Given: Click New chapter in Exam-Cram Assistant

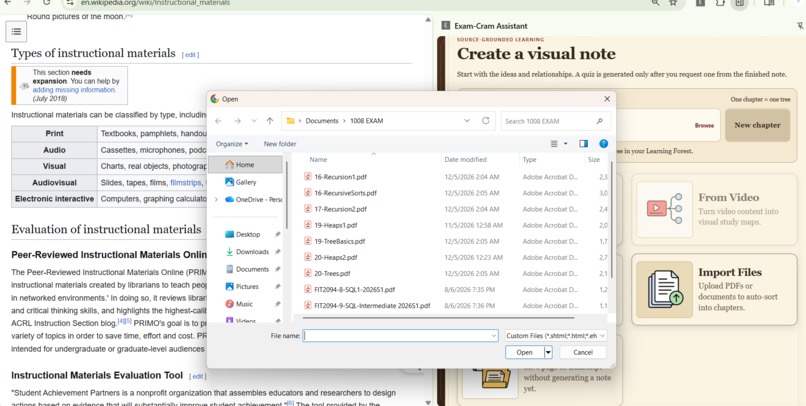Looking at the screenshot, I should [757, 125].
